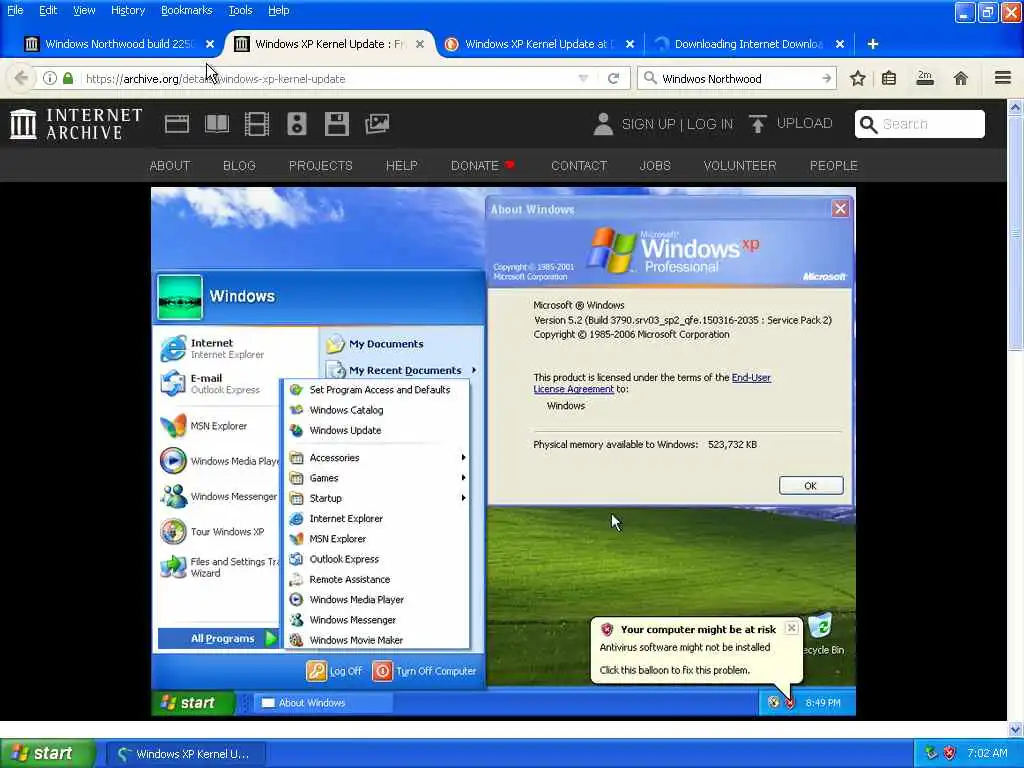Open the video film icon
1024x768 pixels.
[257, 124]
